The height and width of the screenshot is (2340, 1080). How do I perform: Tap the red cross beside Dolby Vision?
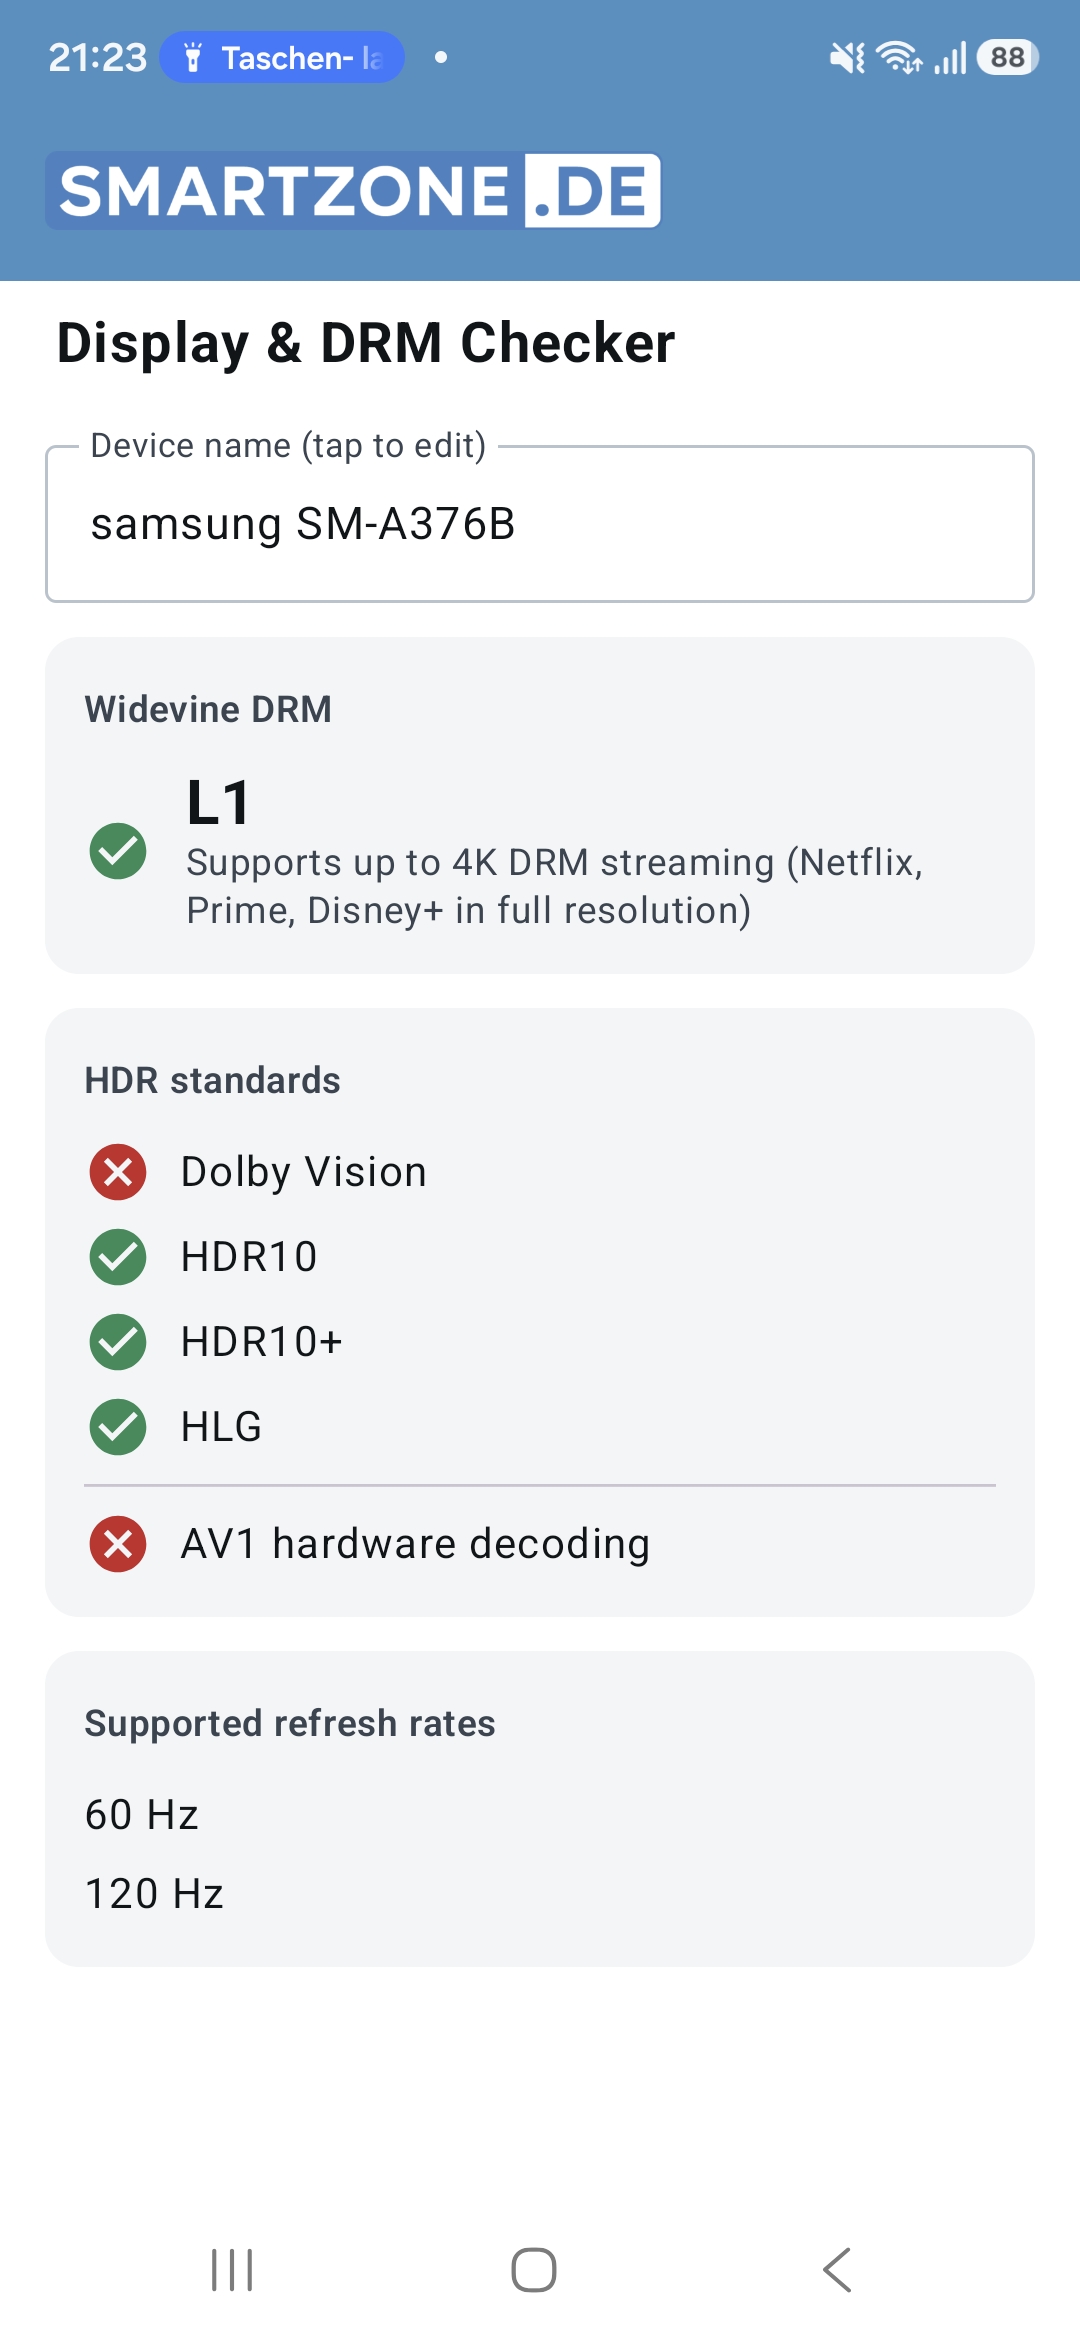118,1172
